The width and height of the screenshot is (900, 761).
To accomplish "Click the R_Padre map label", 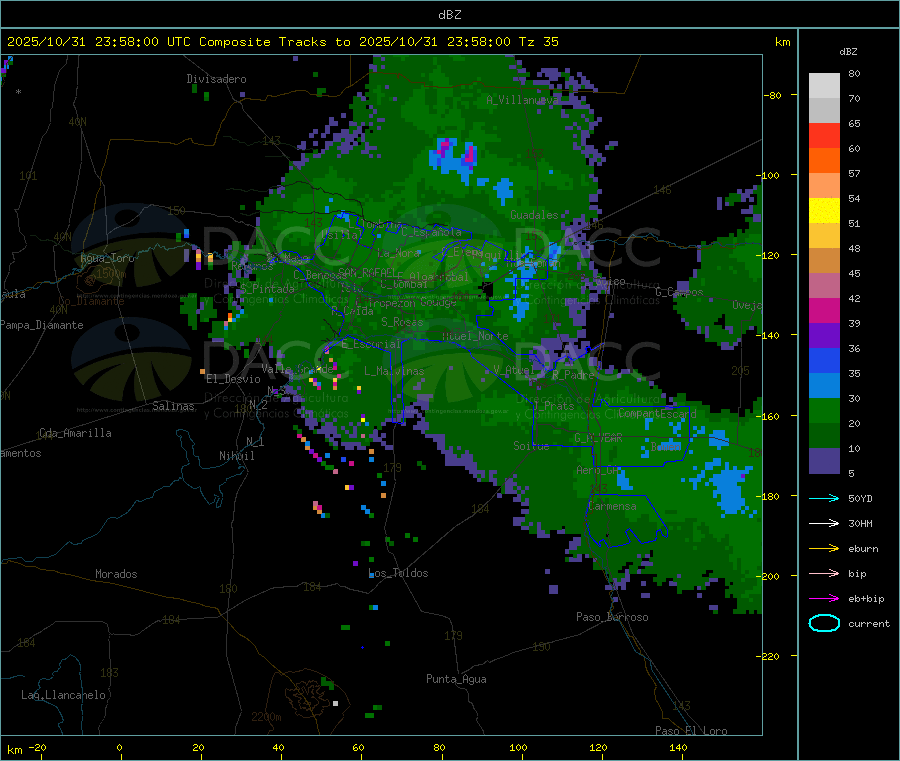I will pos(573,375).
